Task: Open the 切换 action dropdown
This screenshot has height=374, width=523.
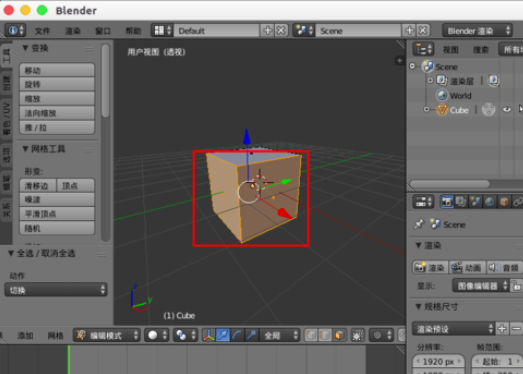Action: (56, 290)
